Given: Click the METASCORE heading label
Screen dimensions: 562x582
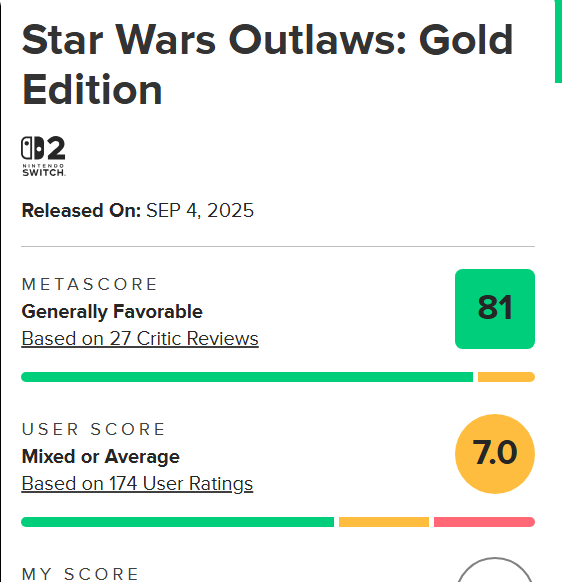Looking at the screenshot, I should (x=90, y=285).
